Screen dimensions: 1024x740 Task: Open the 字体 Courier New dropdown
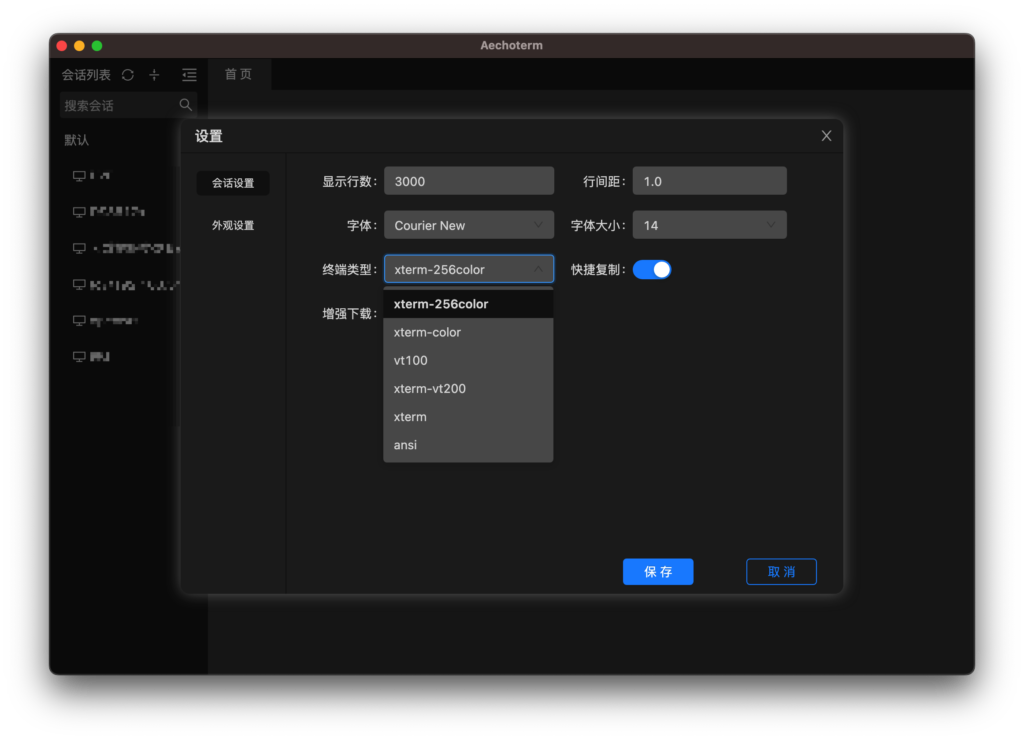[x=469, y=225]
